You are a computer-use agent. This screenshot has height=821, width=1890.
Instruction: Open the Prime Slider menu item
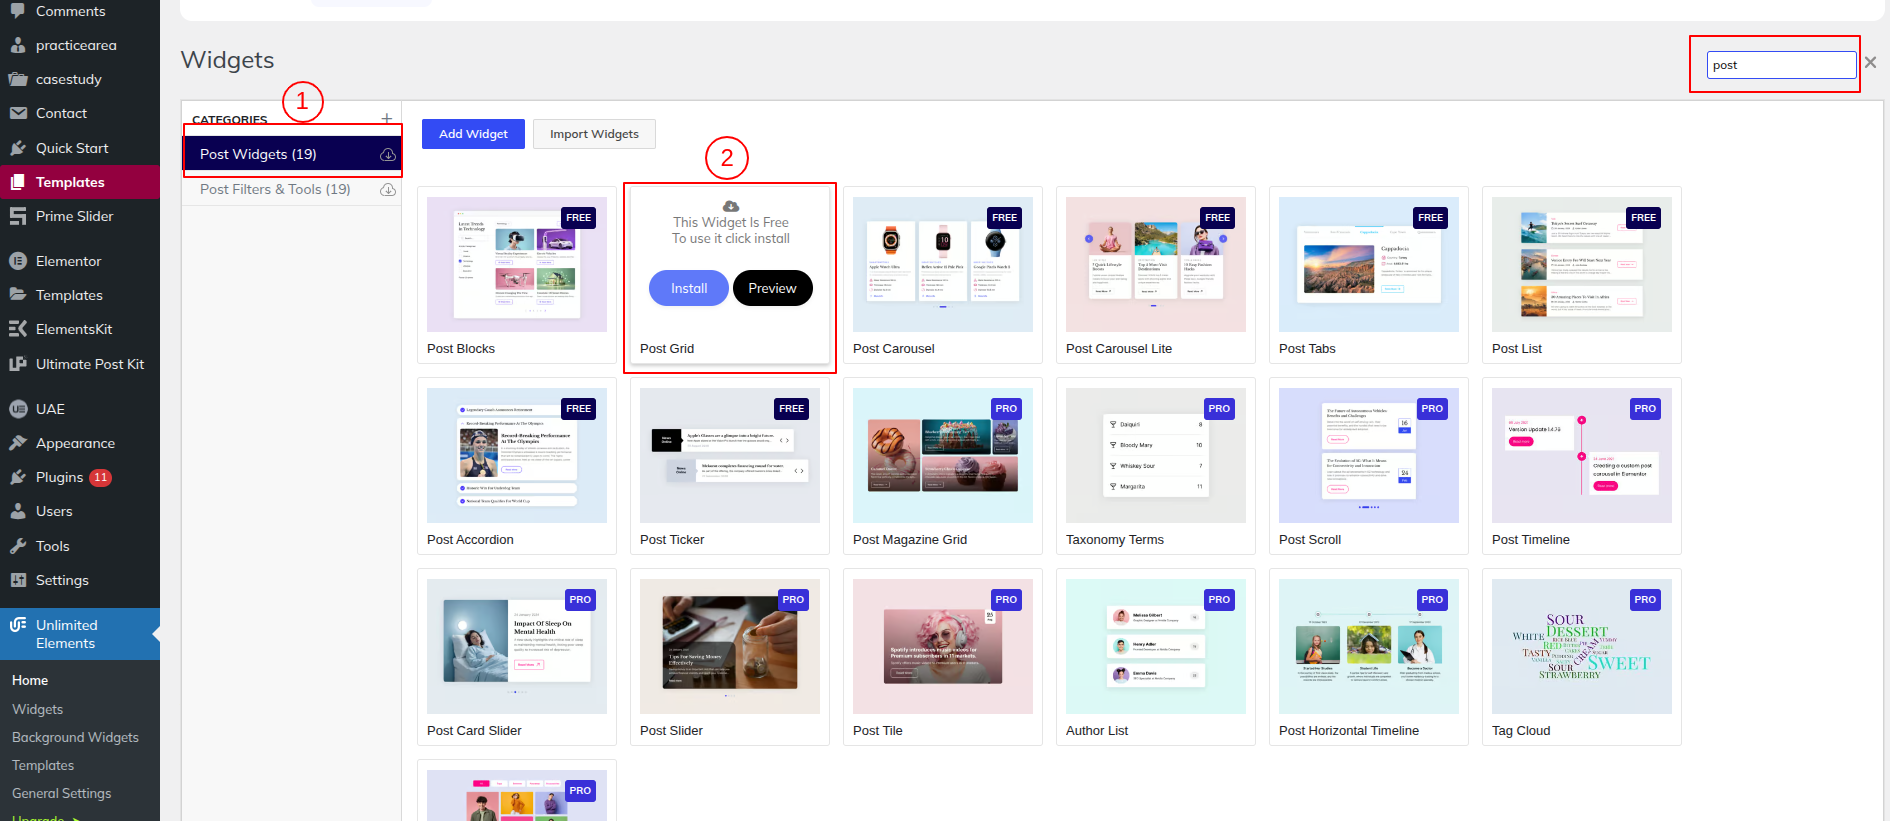[80, 216]
